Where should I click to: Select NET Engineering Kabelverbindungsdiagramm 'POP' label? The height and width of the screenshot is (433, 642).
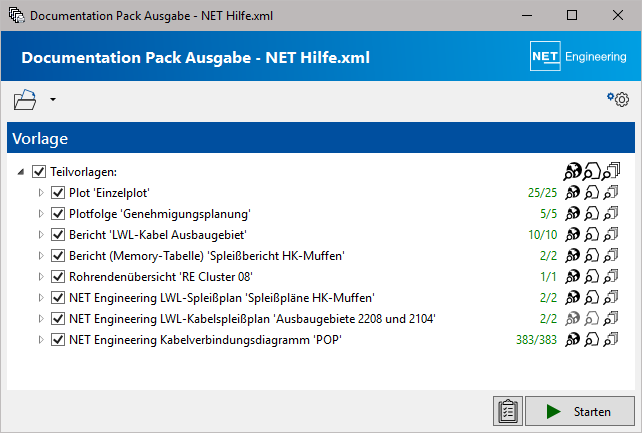pos(206,340)
